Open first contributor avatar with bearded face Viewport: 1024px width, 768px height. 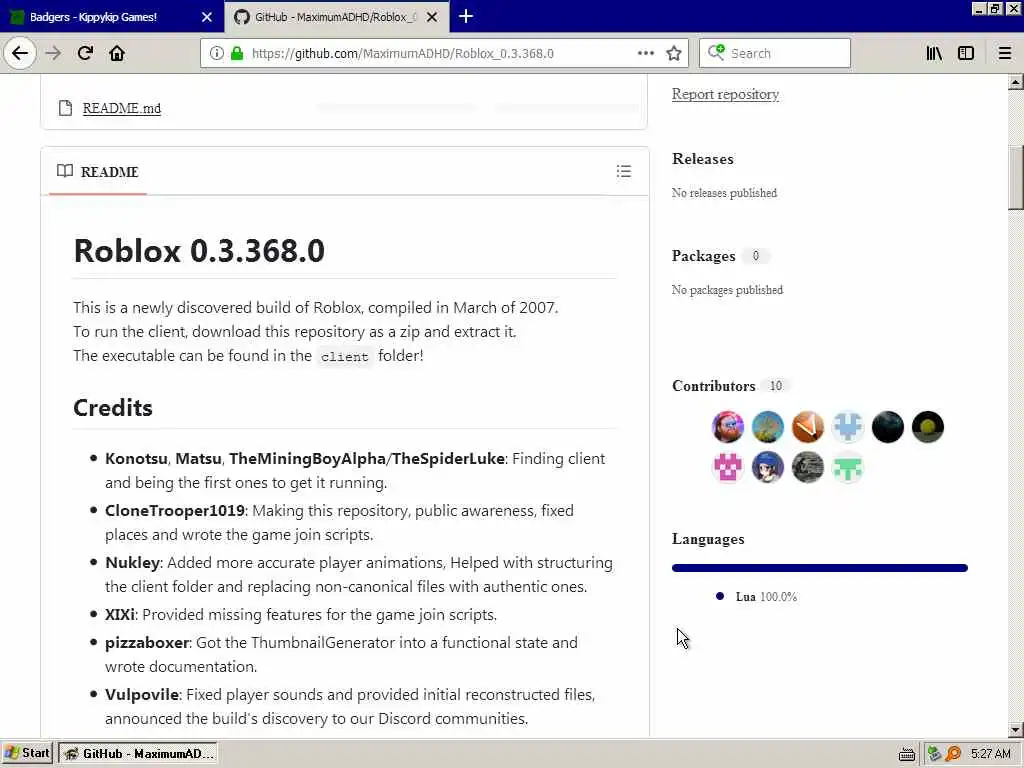coord(728,427)
